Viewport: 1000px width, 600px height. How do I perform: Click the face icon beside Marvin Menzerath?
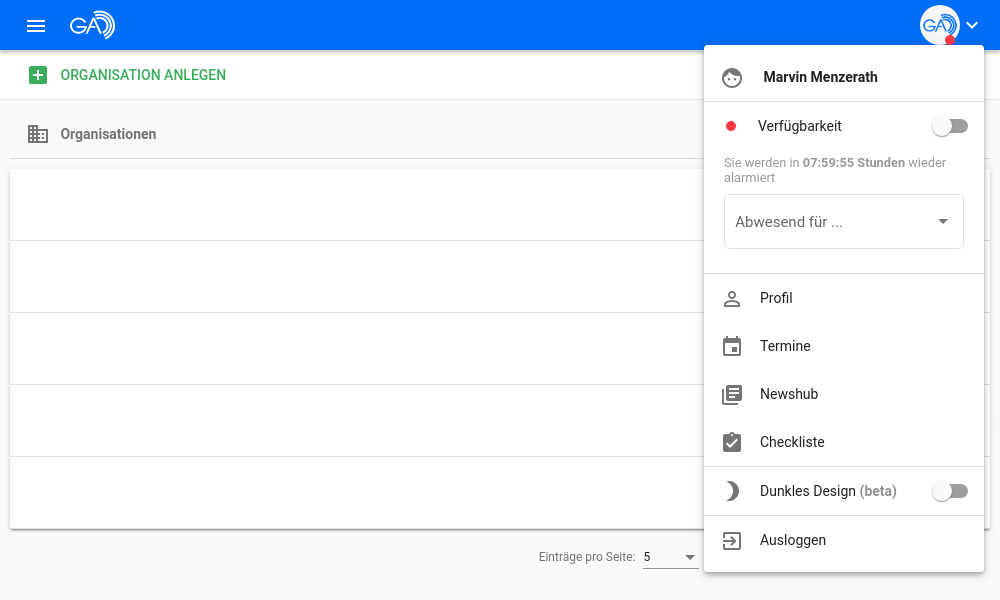click(x=733, y=77)
